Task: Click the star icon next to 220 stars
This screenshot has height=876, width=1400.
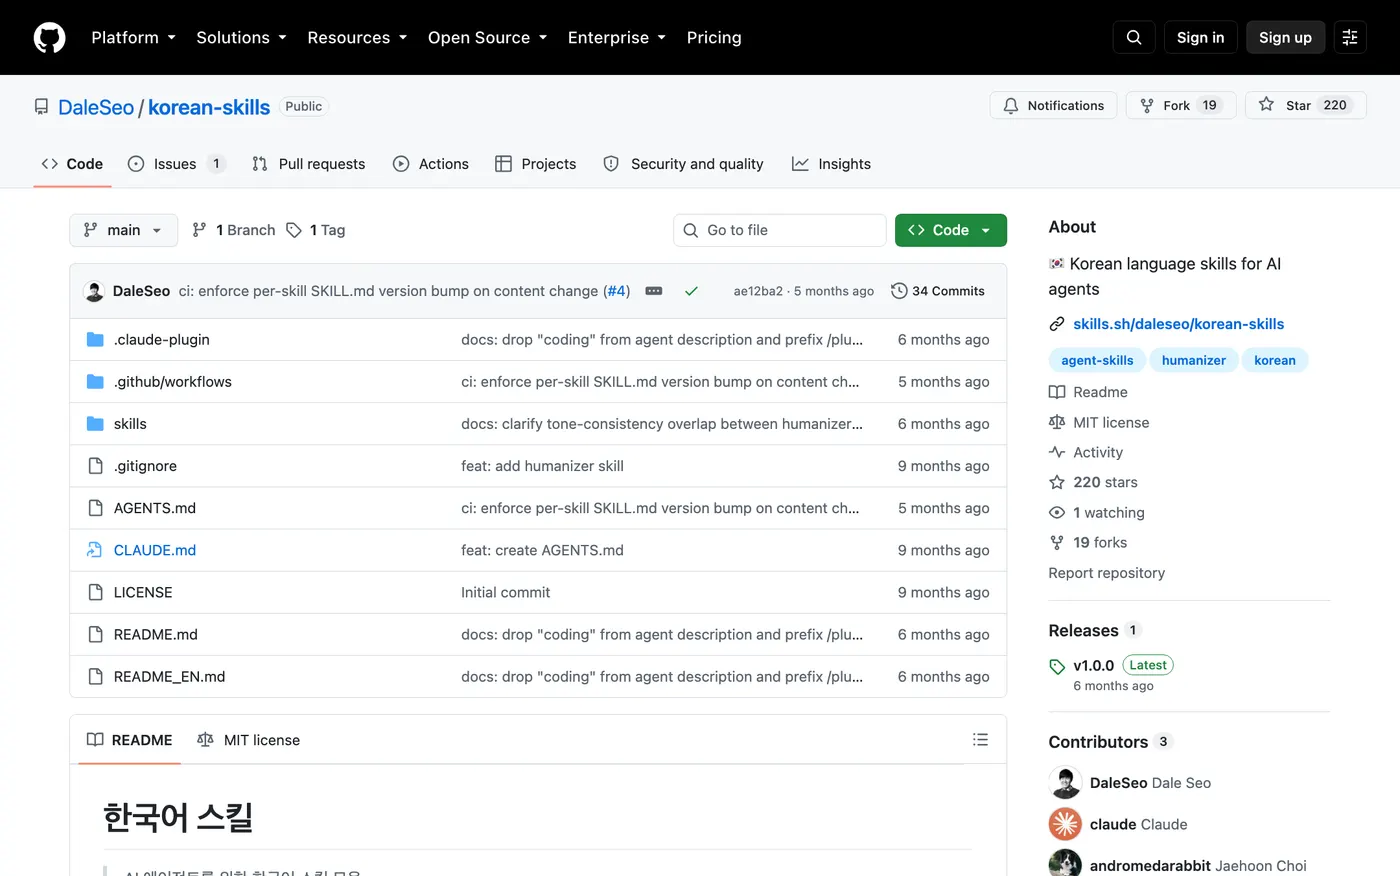Action: (x=1057, y=482)
